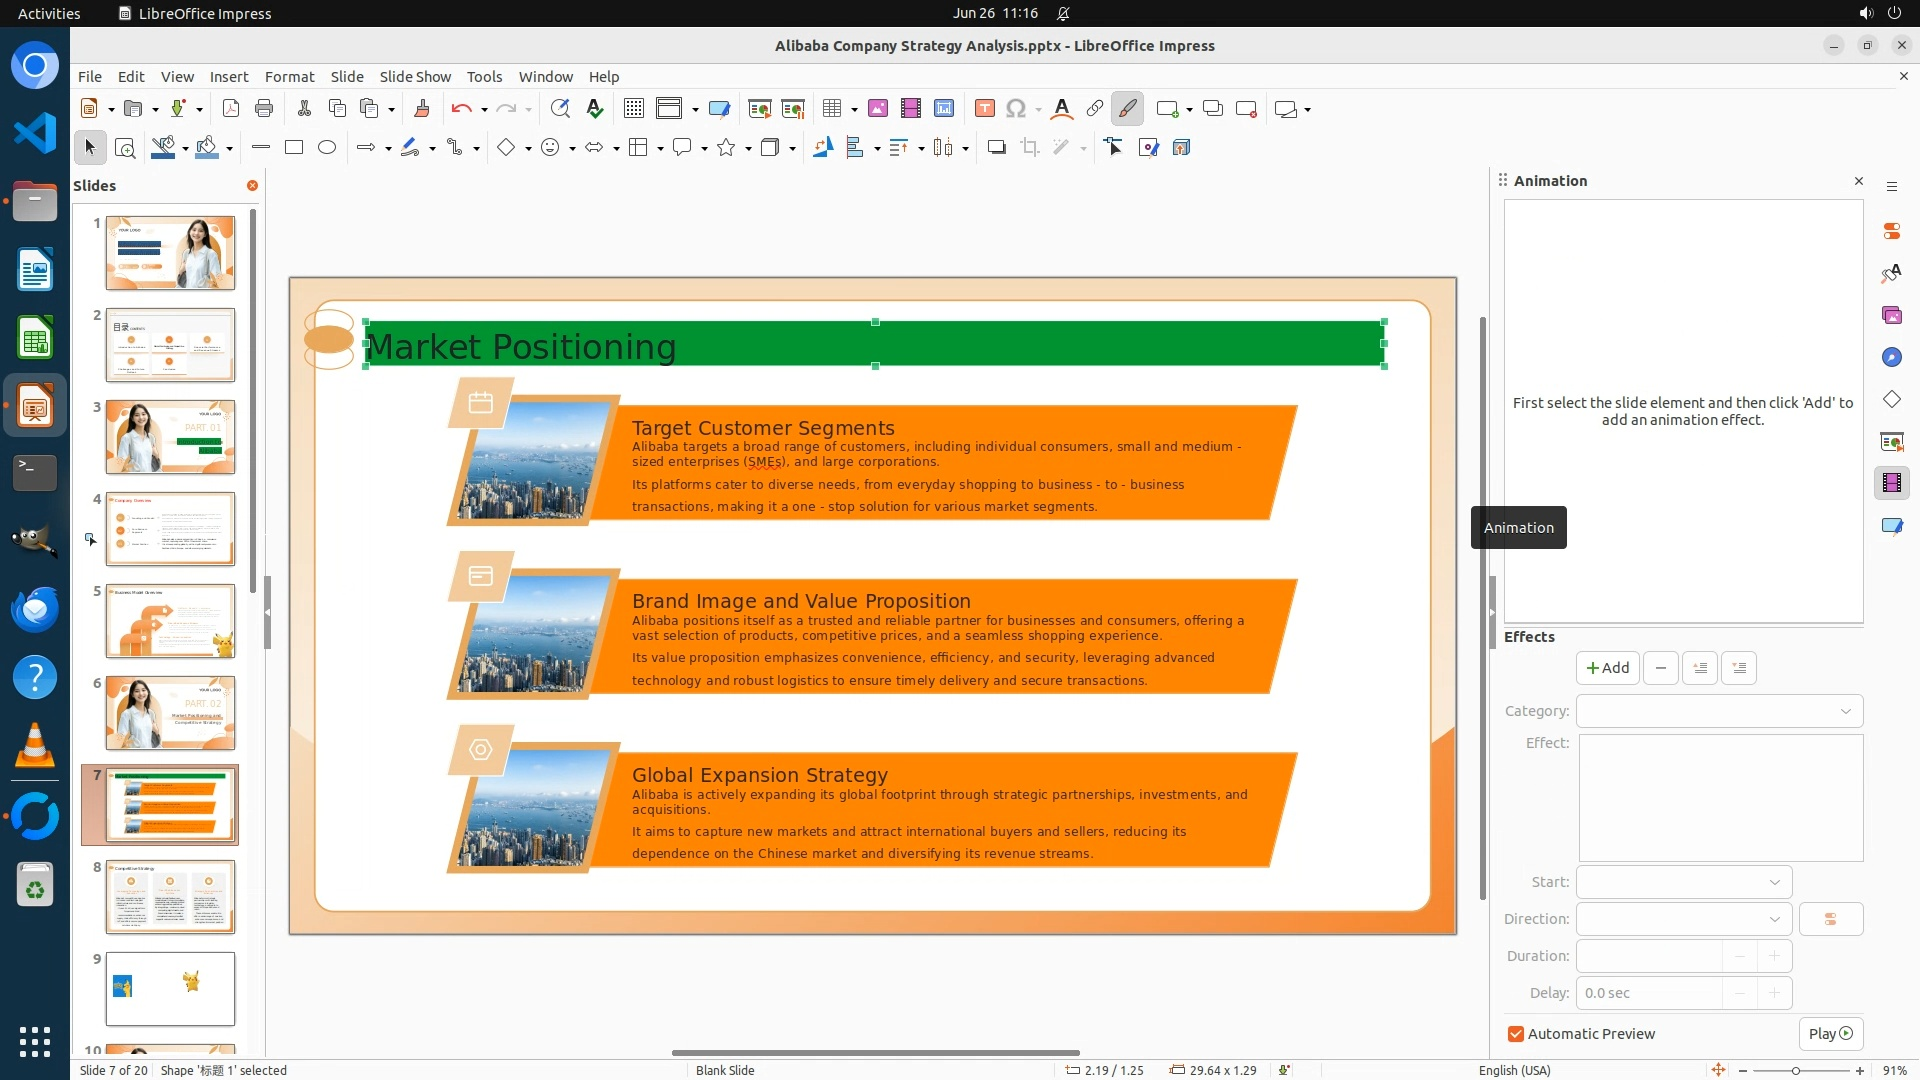Toggle the highlighter color tool
The image size is (1920, 1080).
(x=1127, y=109)
